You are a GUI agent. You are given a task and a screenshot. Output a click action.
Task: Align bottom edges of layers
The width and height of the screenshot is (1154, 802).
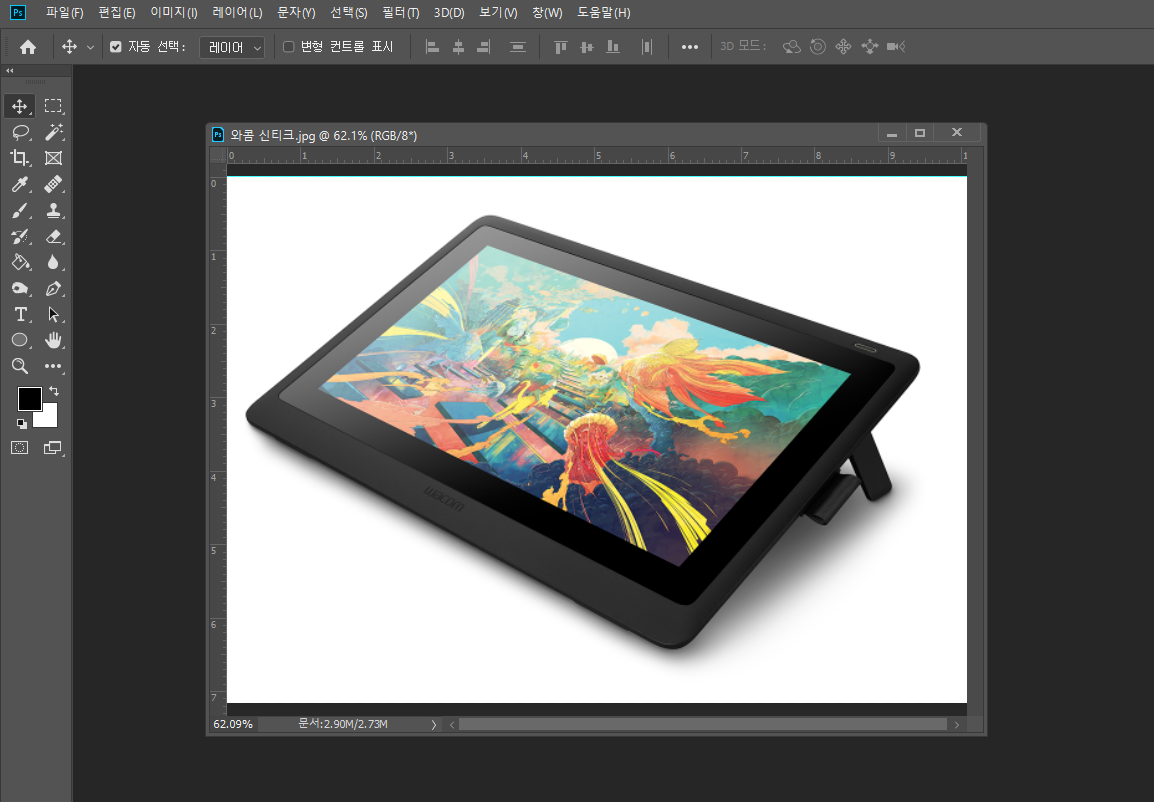click(612, 47)
